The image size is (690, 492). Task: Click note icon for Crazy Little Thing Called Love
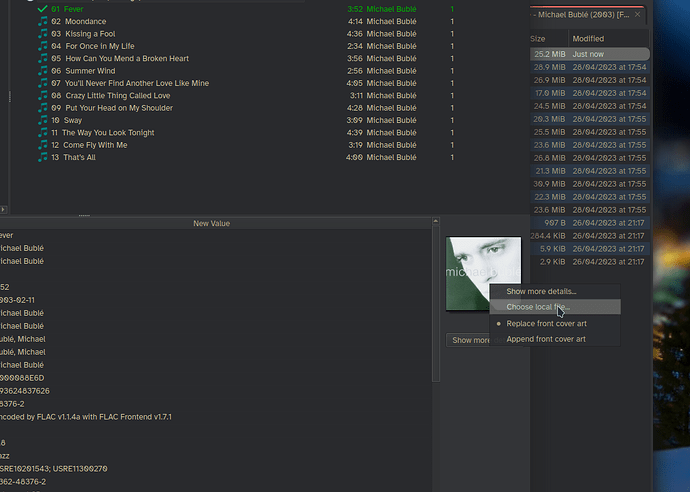coord(42,95)
